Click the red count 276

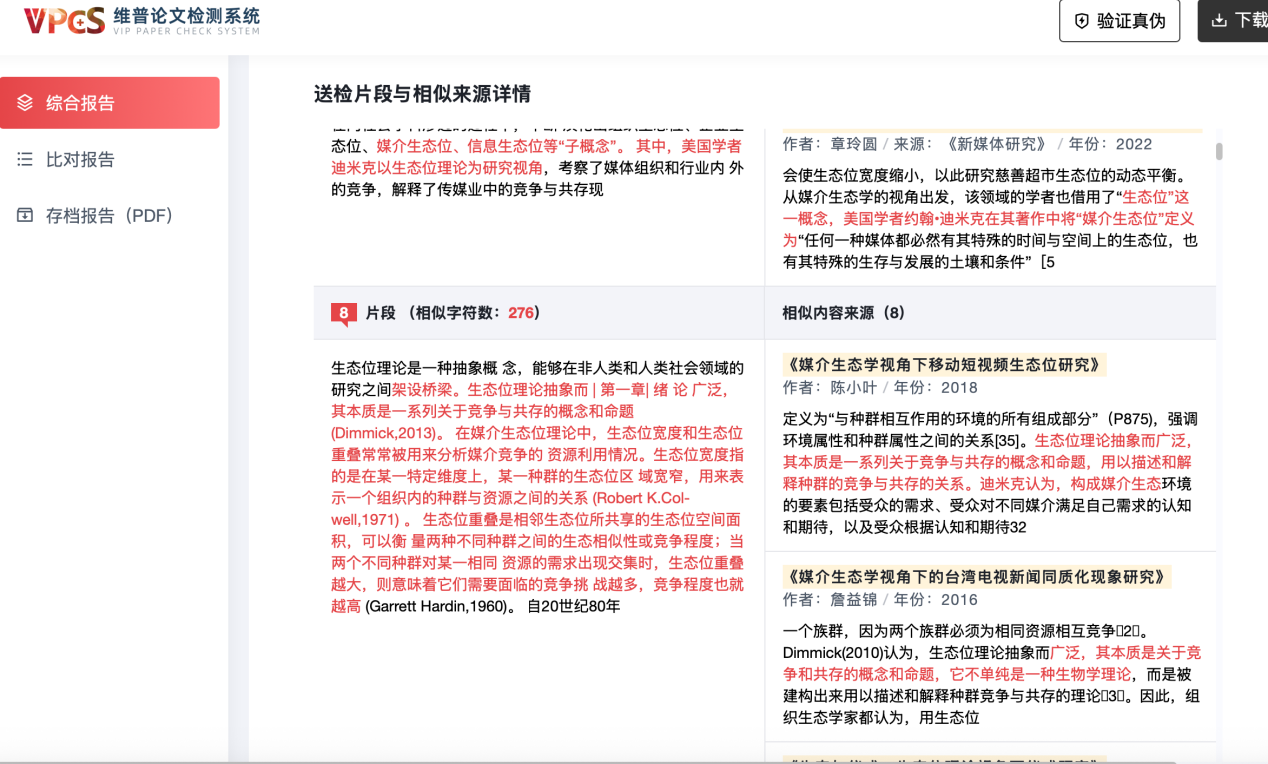coord(521,313)
